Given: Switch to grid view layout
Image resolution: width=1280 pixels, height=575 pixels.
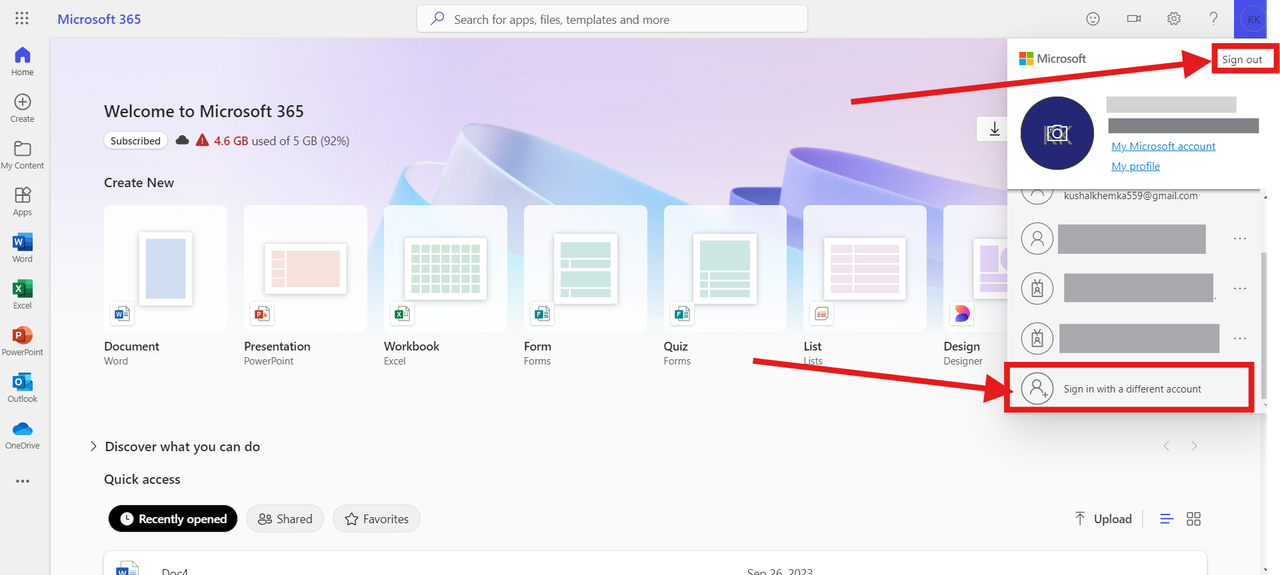Looking at the screenshot, I should [1193, 519].
